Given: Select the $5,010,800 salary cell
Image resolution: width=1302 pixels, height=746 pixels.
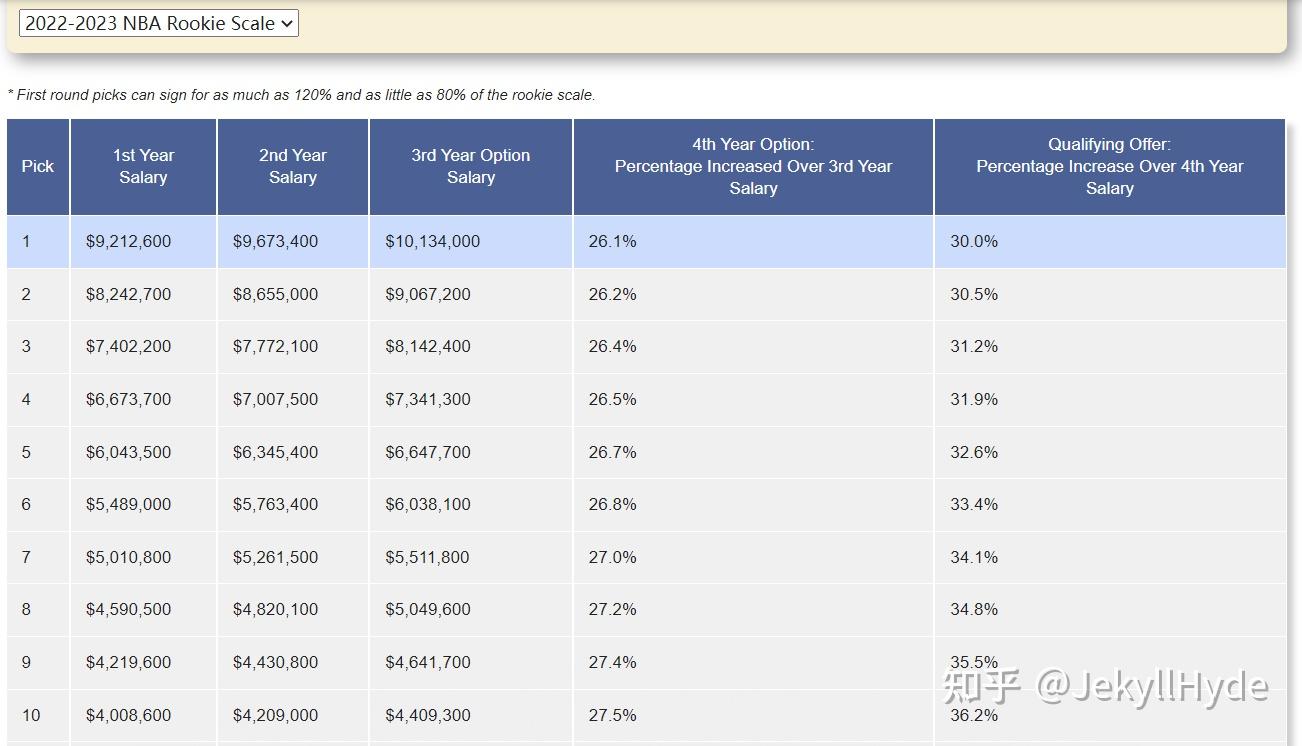Looking at the screenshot, I should (143, 557).
